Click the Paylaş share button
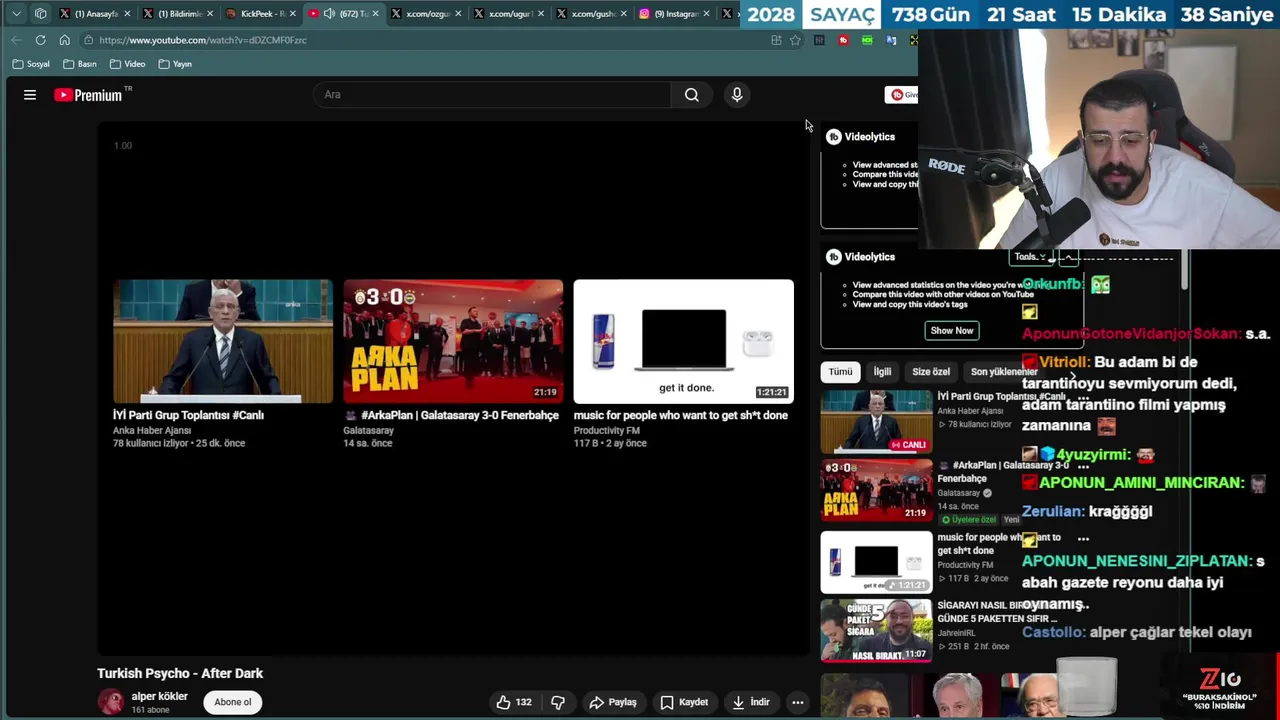The height and width of the screenshot is (720, 1280). coord(613,702)
